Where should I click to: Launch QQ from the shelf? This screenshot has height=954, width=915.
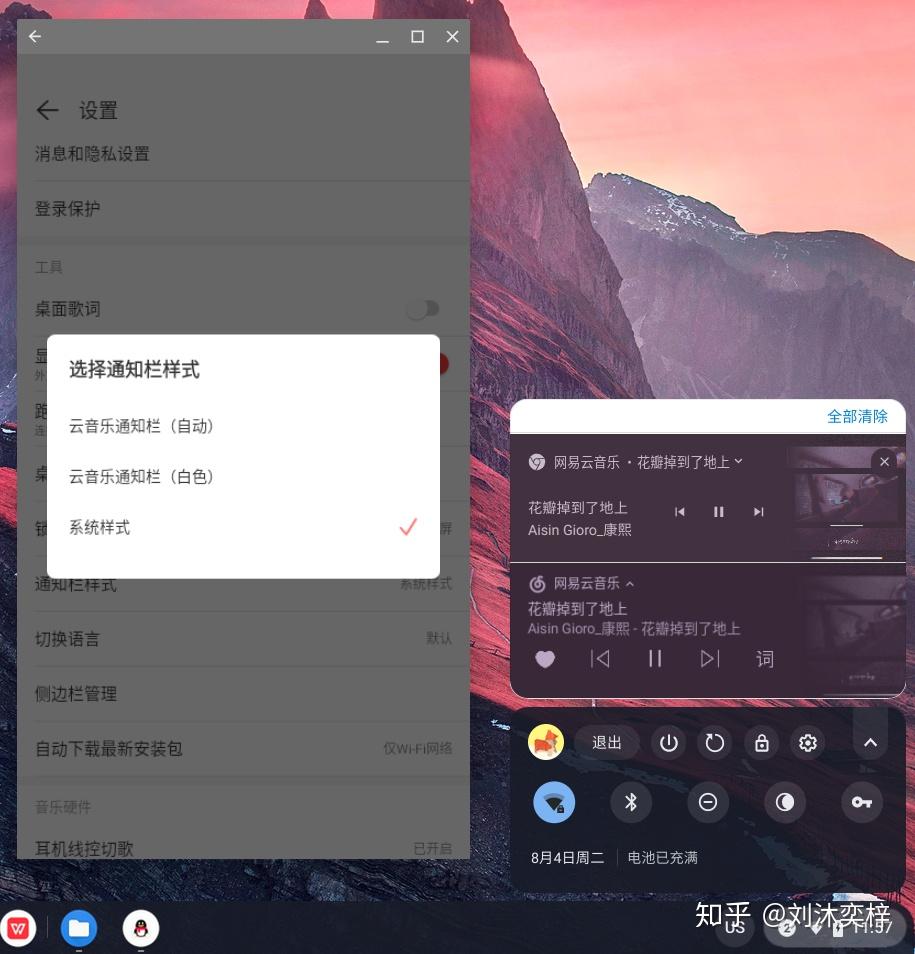tap(141, 928)
